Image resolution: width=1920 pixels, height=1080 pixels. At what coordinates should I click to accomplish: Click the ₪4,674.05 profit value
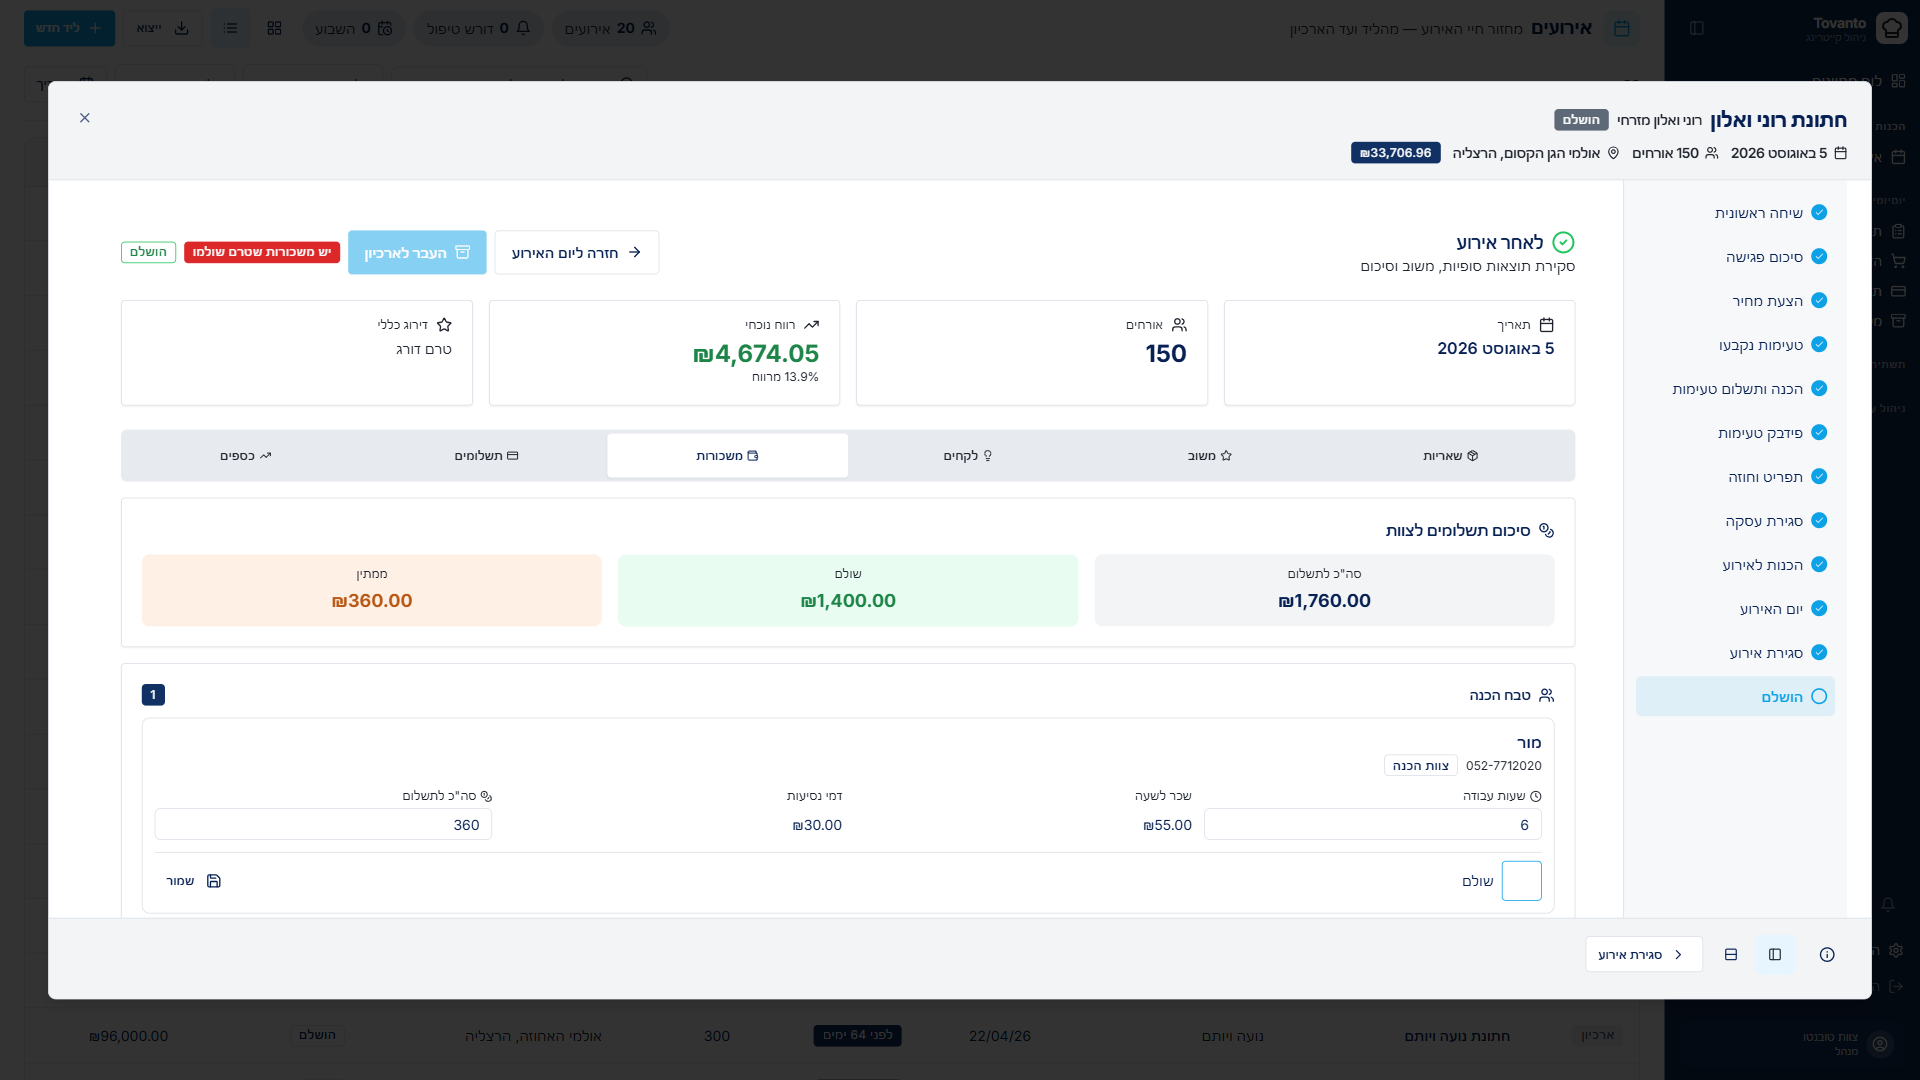pyautogui.click(x=756, y=354)
